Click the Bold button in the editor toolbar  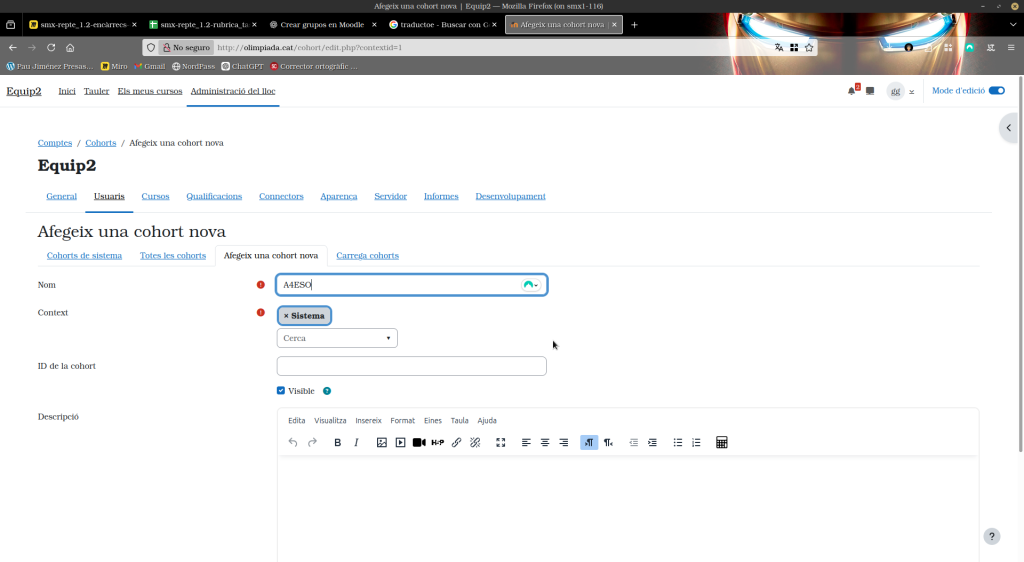[337, 442]
